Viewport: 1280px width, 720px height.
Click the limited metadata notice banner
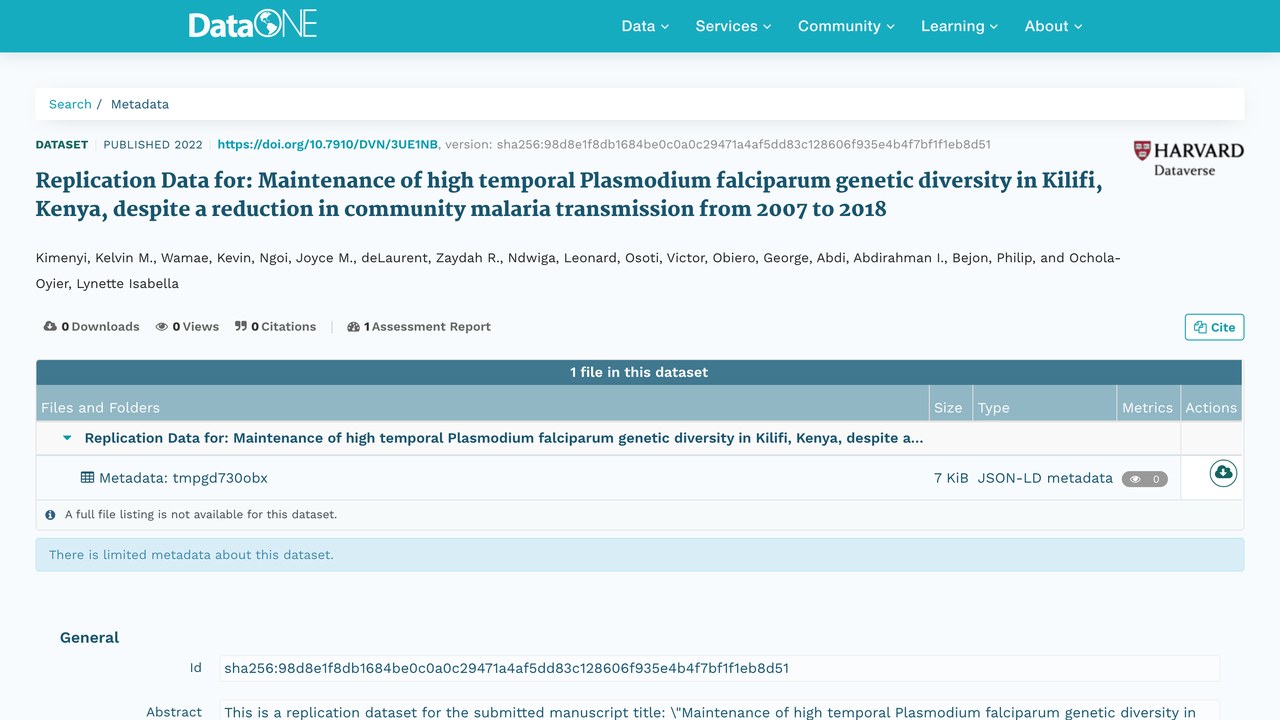[x=640, y=555]
